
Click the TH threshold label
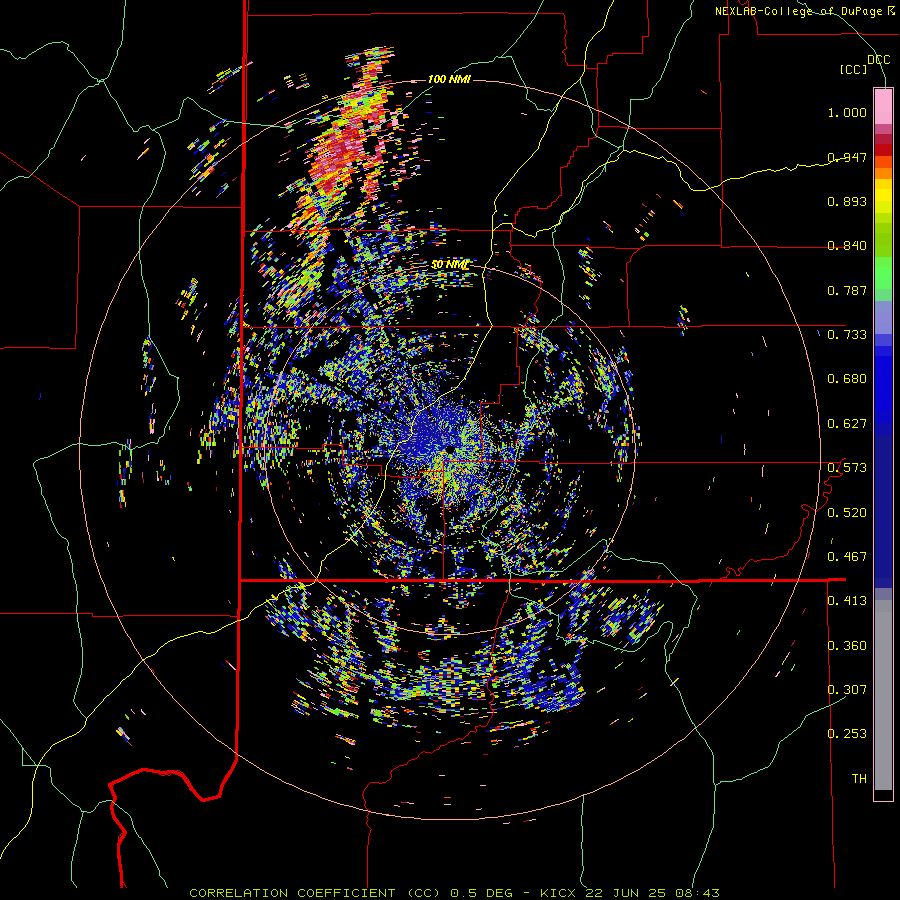coord(859,779)
